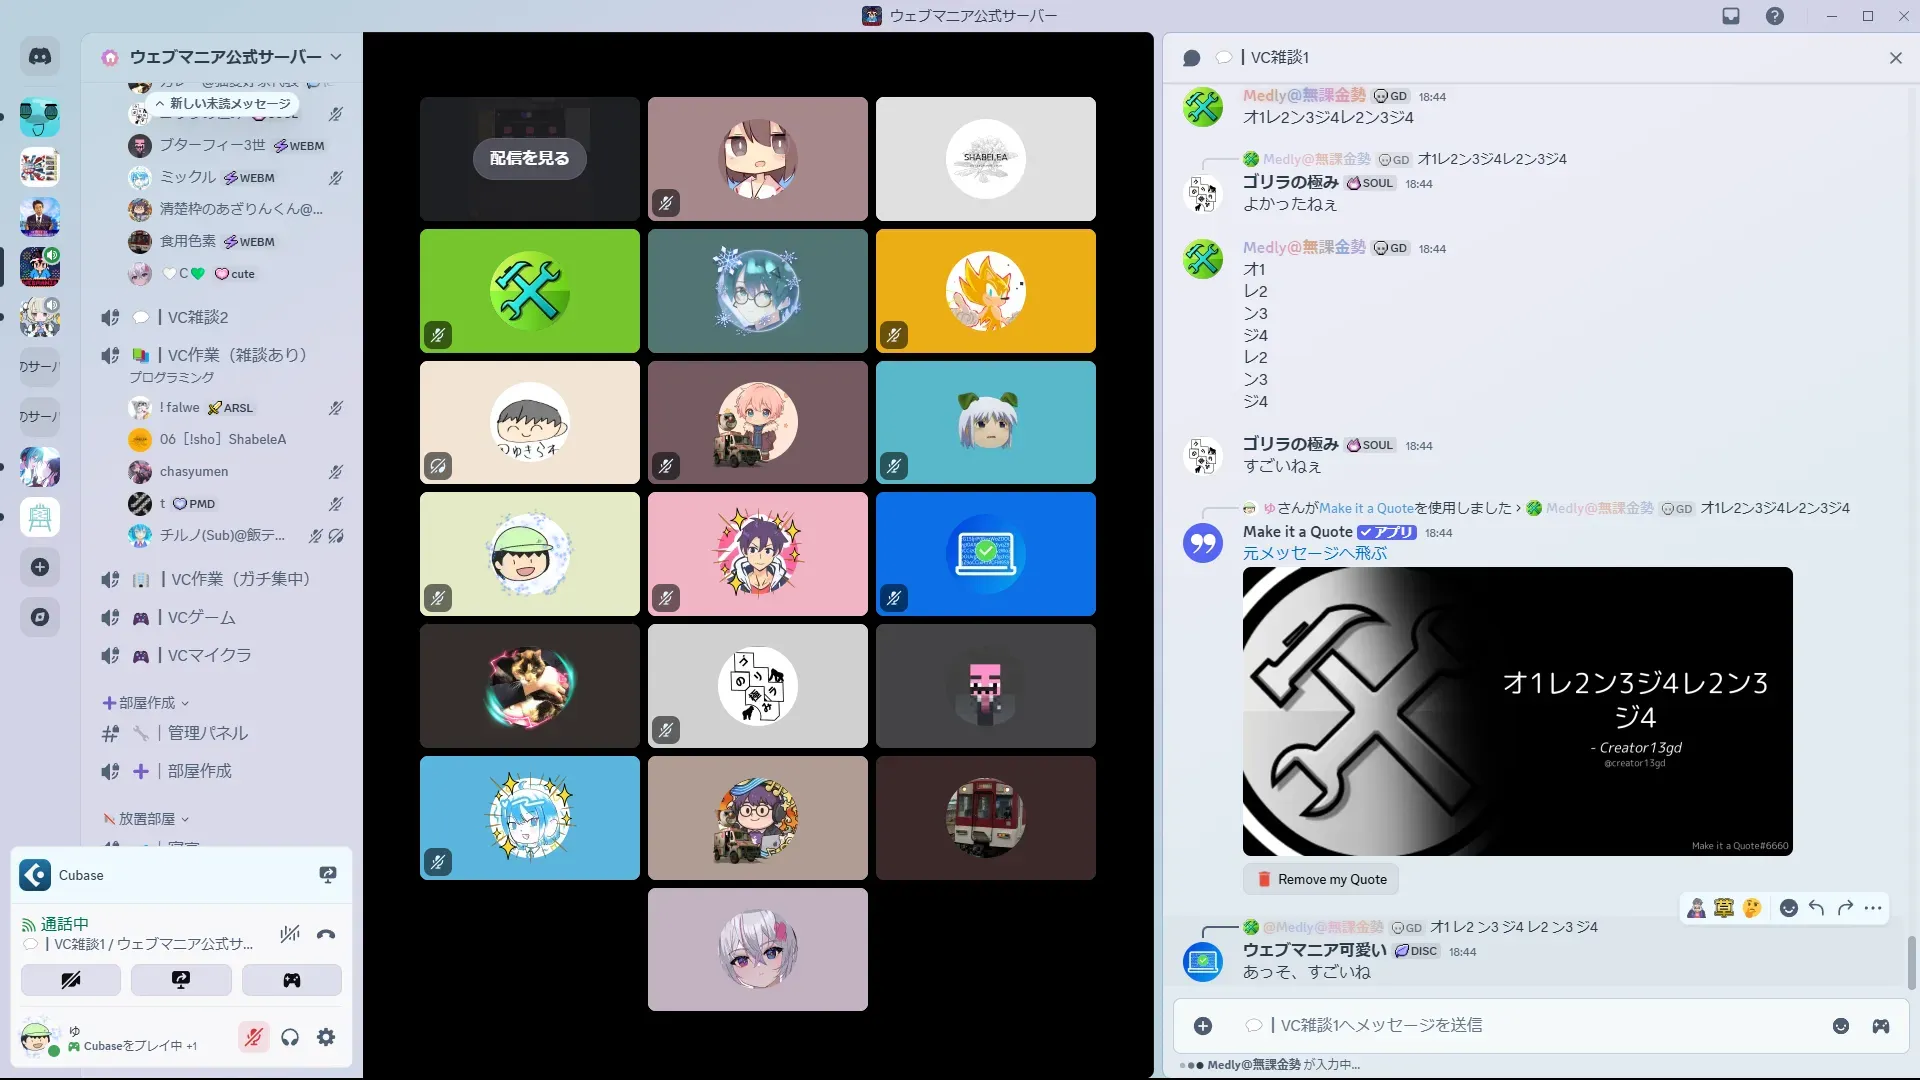1920x1080 pixels.
Task: Open user settings gear
Action: pyautogui.click(x=326, y=1038)
